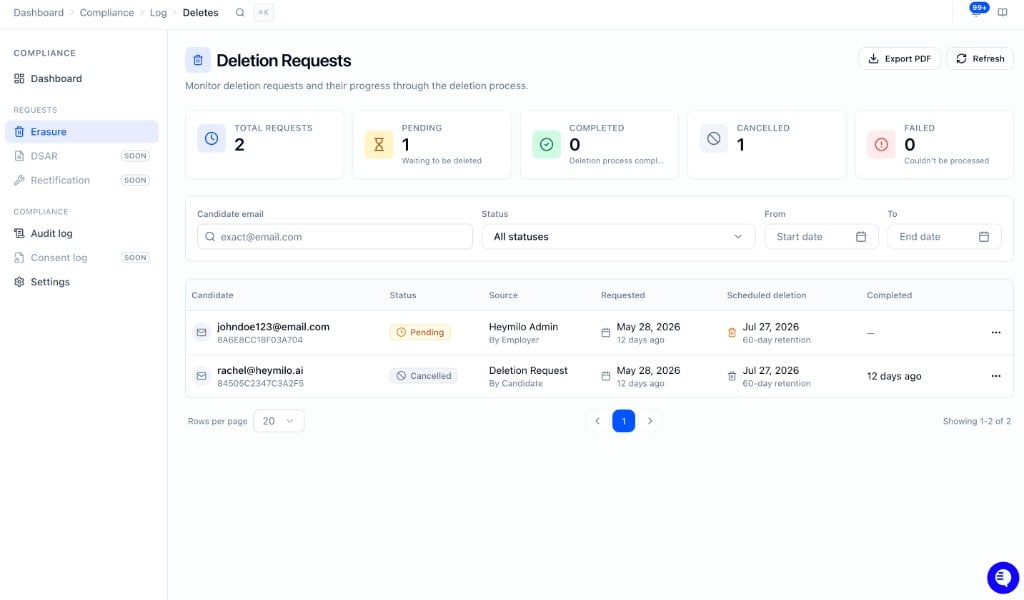This screenshot has width=1024, height=600.
Task: Click the calendar icon by johndoe123's requested date
Action: click(x=605, y=333)
